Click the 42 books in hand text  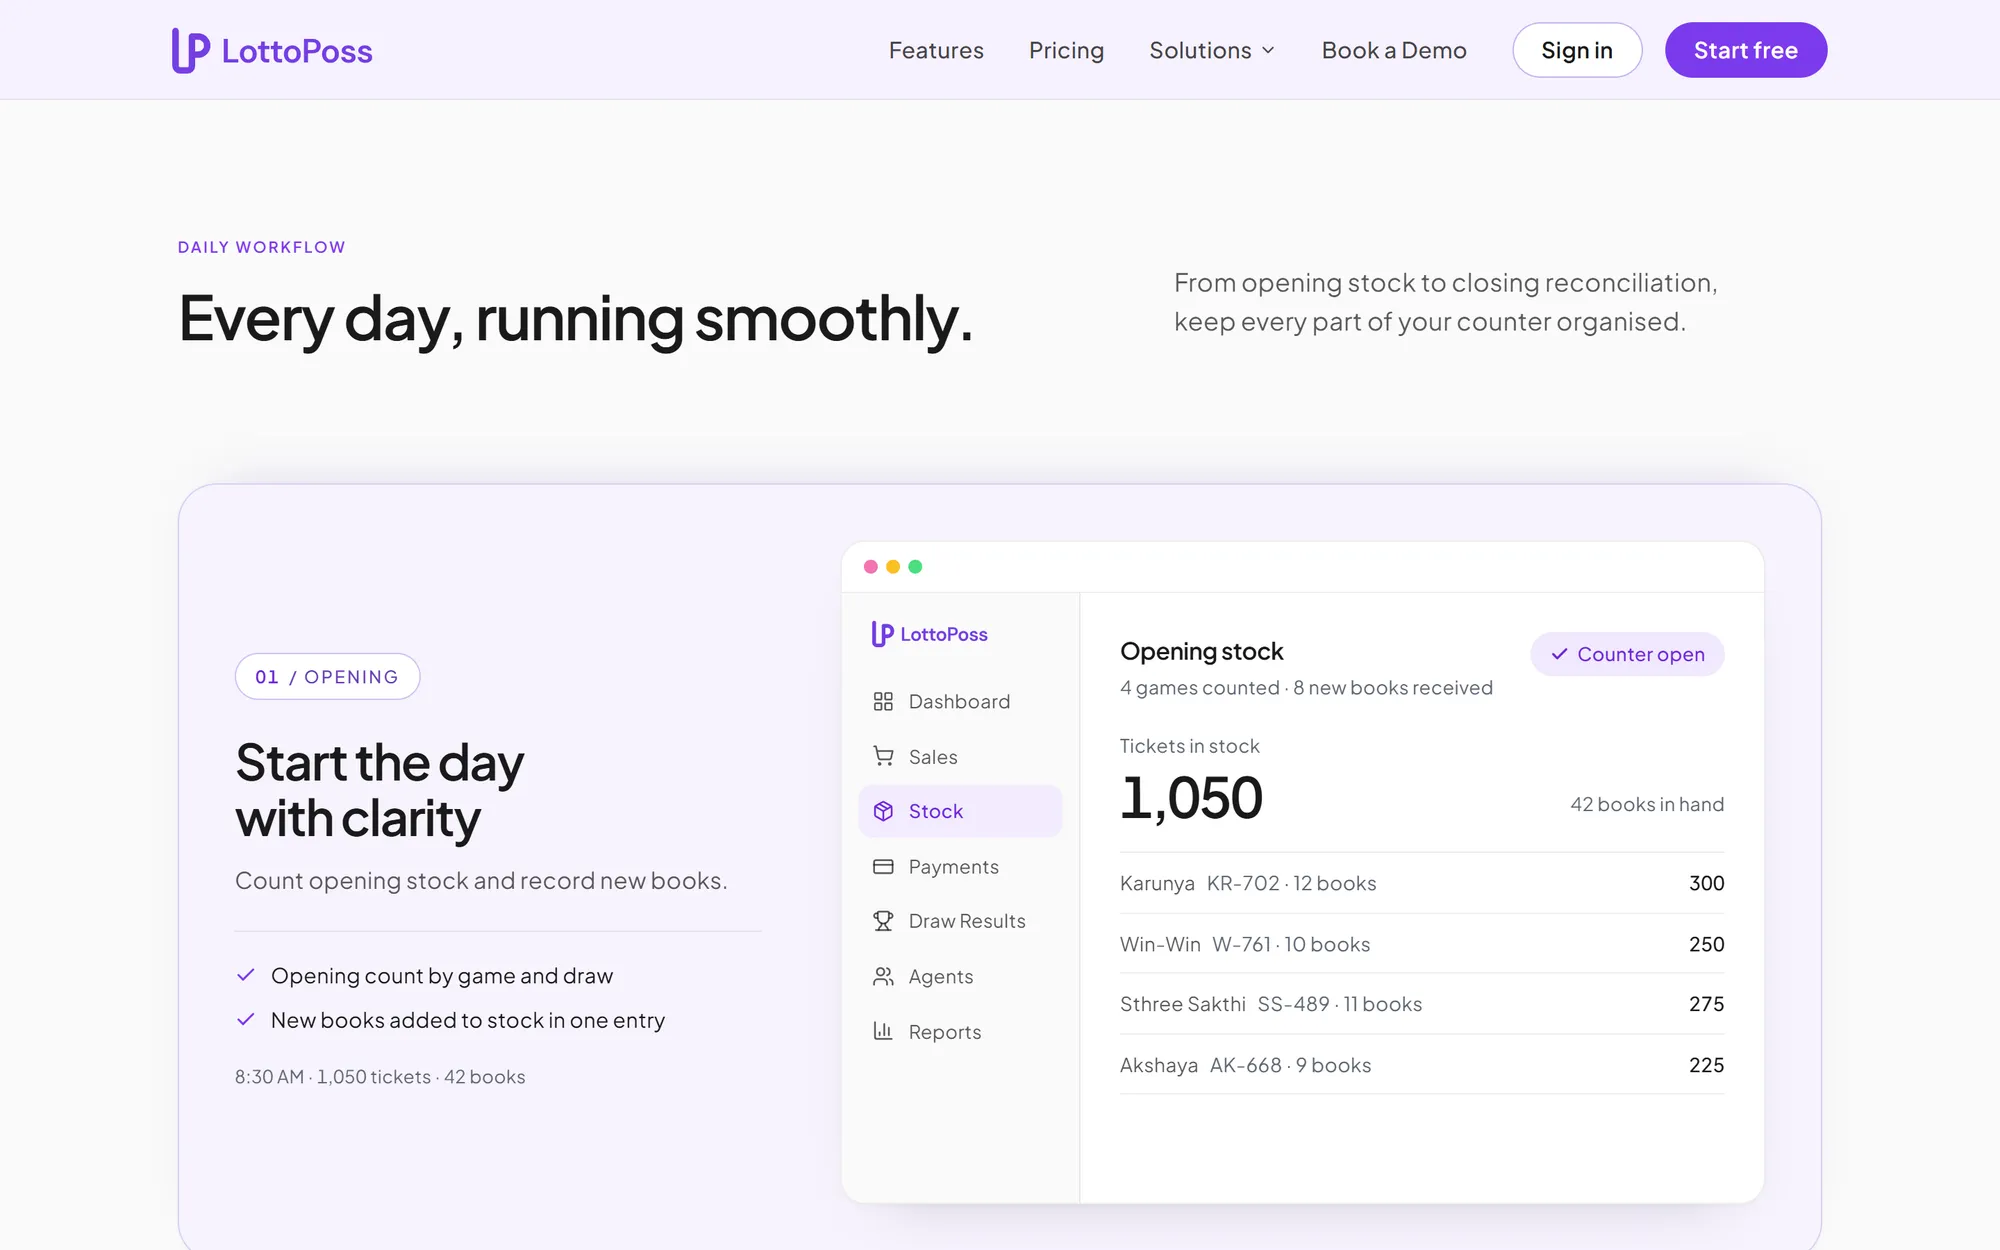click(1647, 804)
